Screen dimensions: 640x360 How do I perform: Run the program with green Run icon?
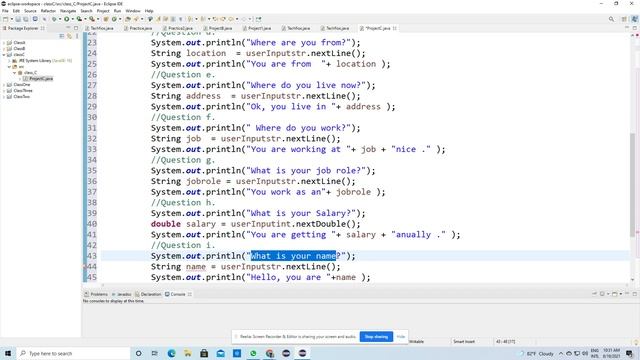coord(67,19)
